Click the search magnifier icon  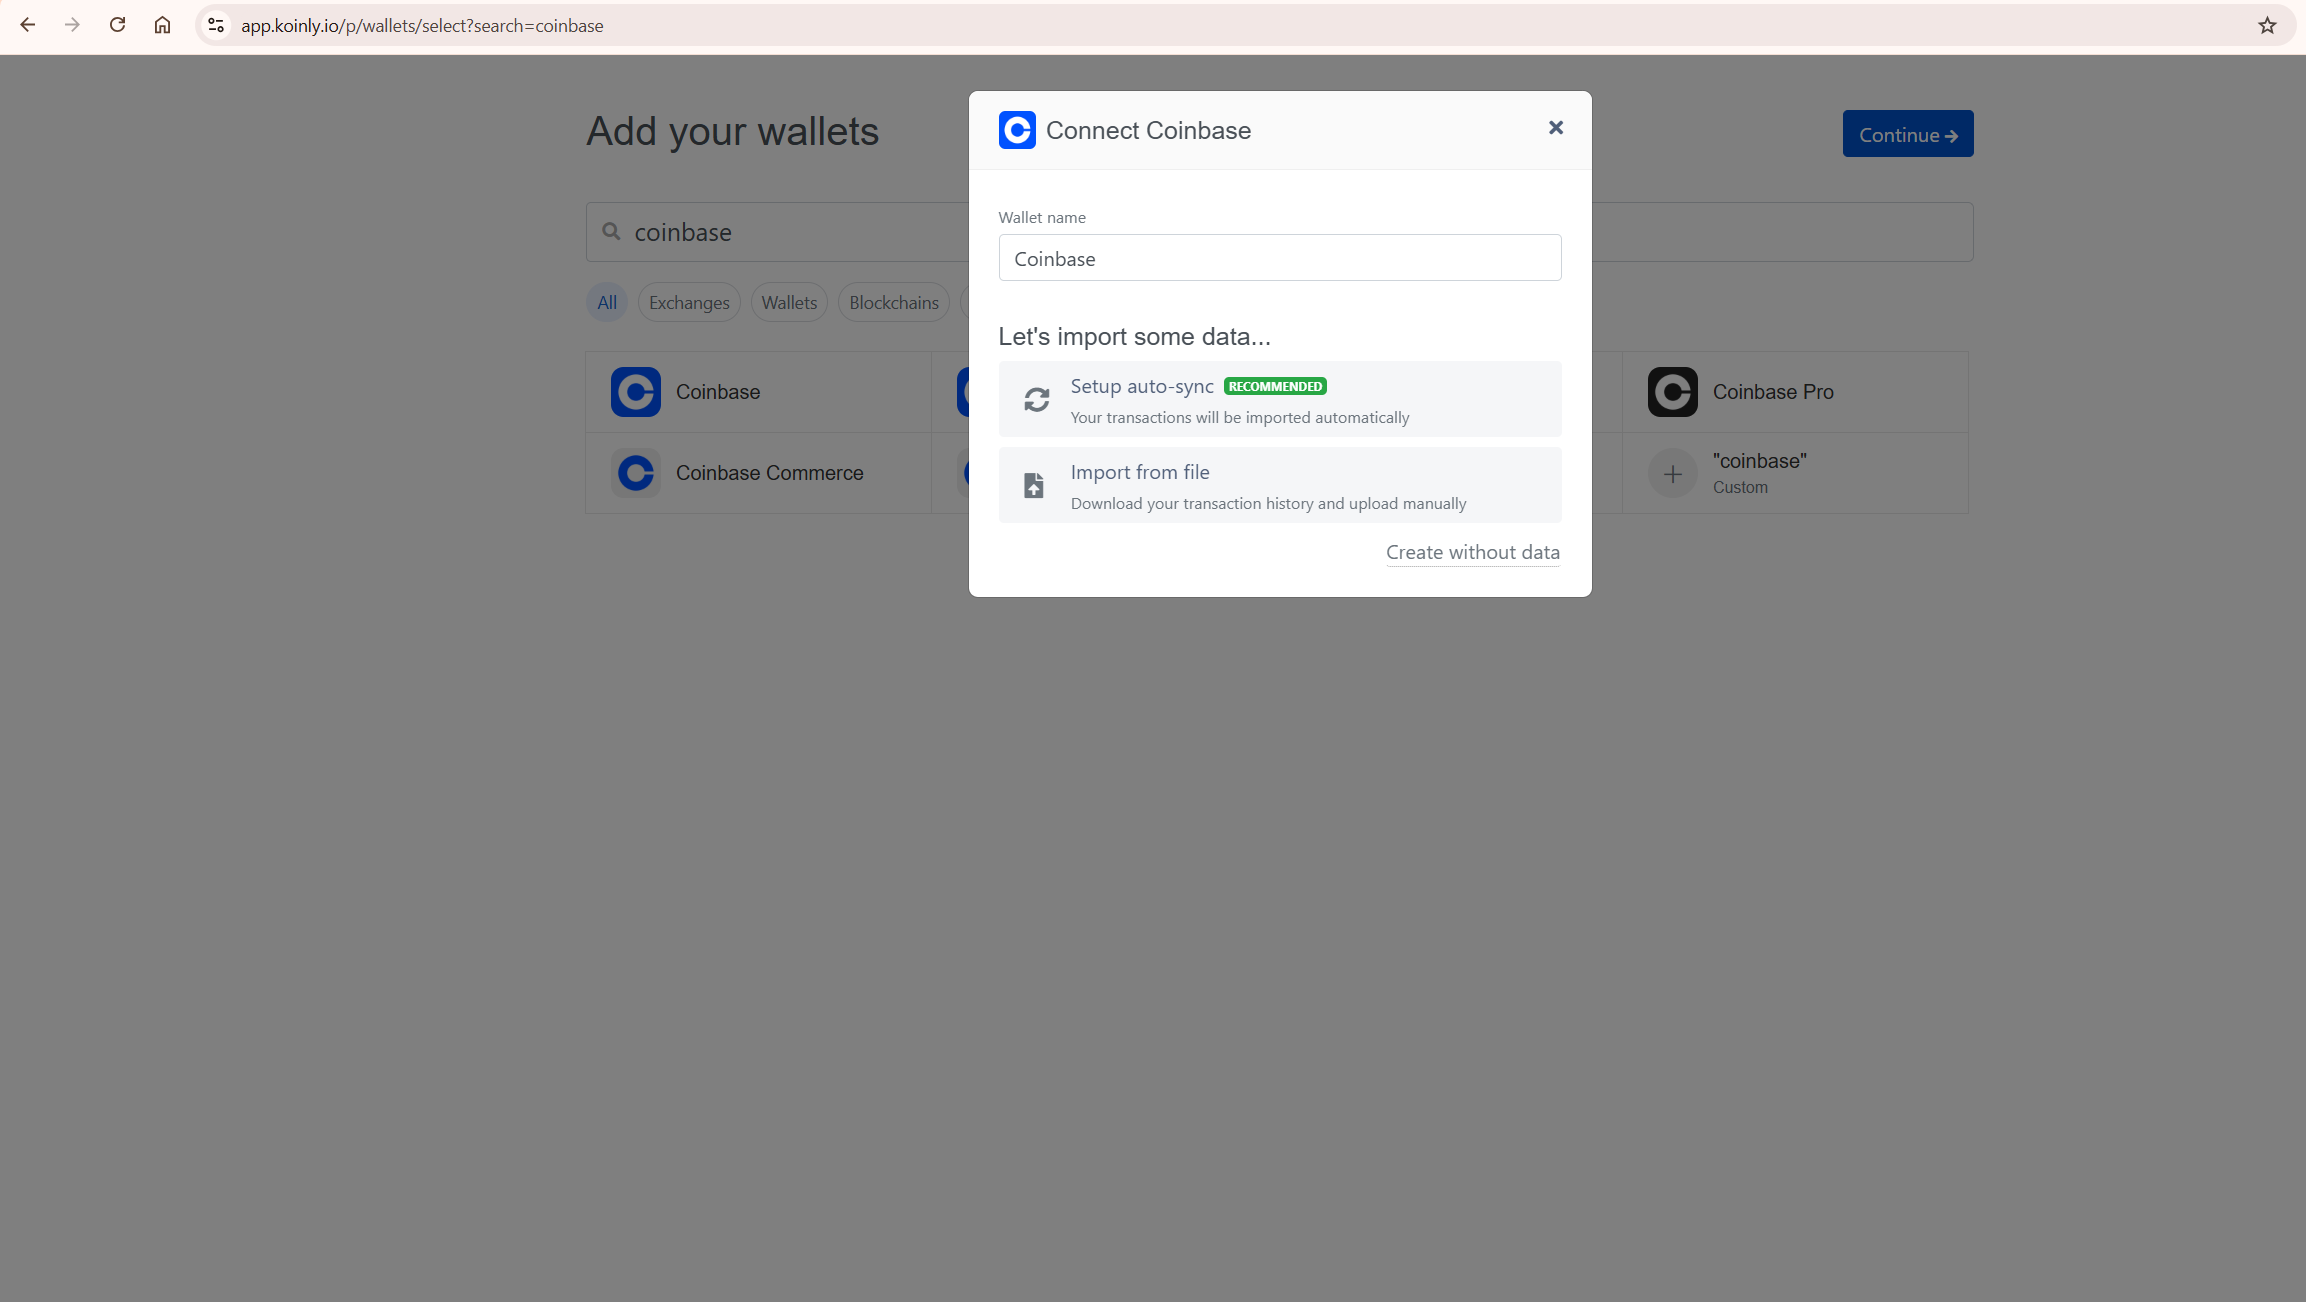coord(612,231)
